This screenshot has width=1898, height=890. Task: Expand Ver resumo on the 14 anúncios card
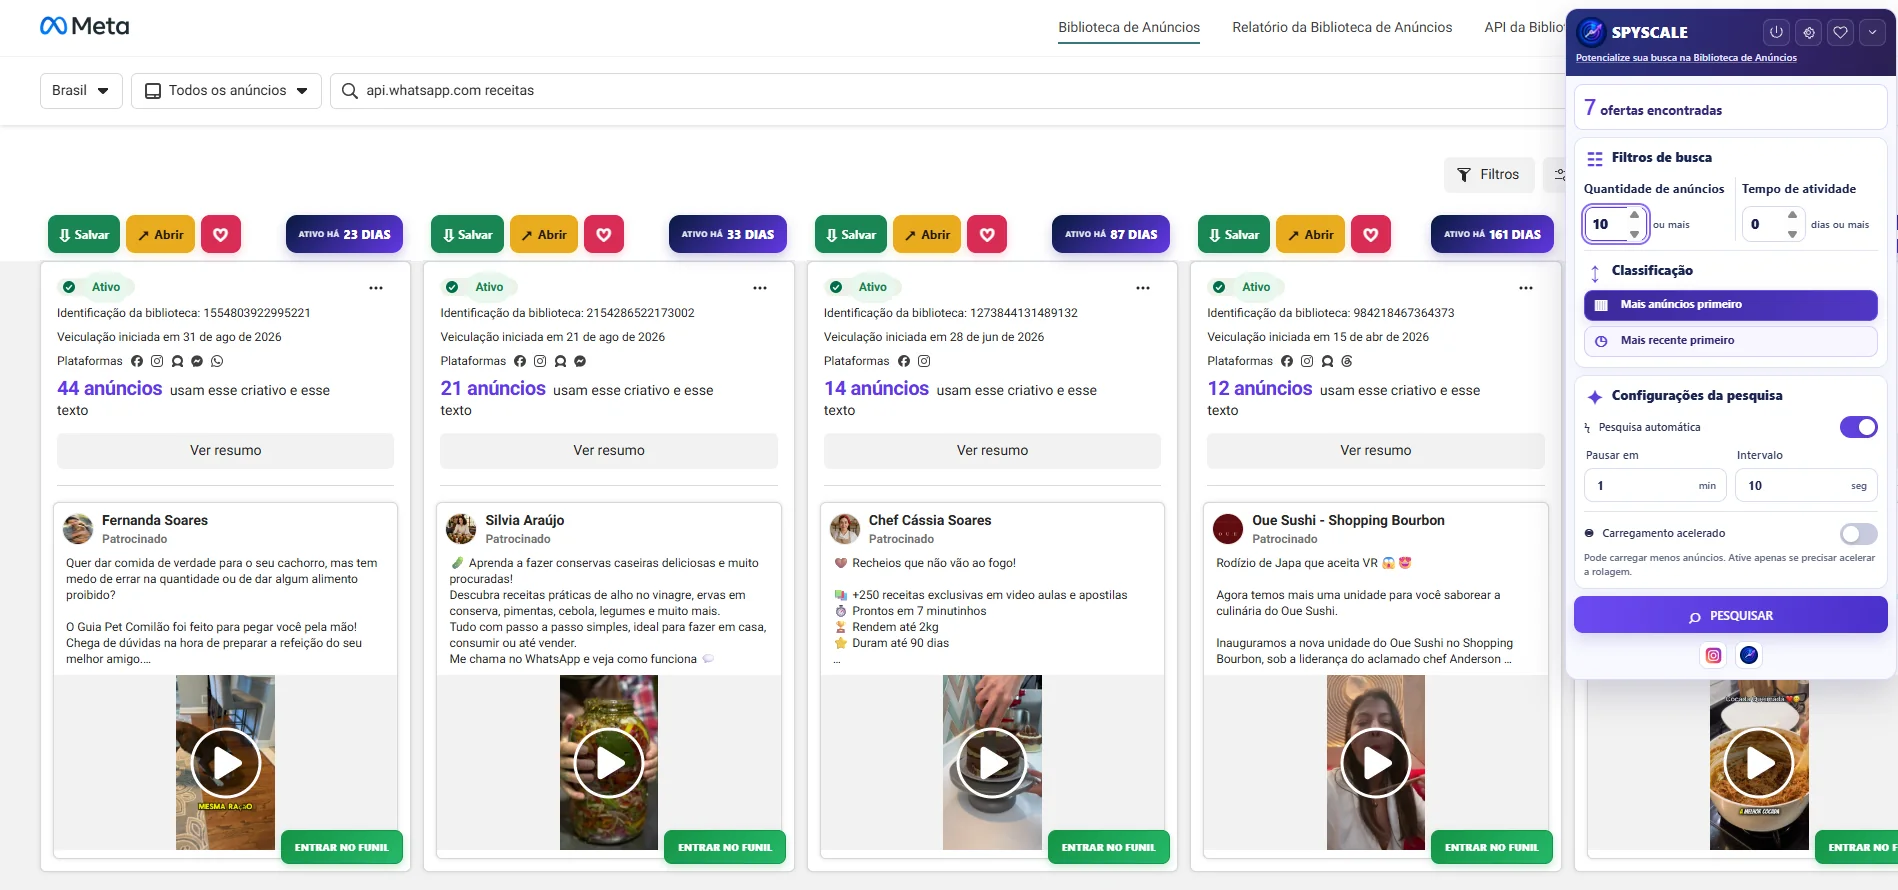(x=992, y=451)
